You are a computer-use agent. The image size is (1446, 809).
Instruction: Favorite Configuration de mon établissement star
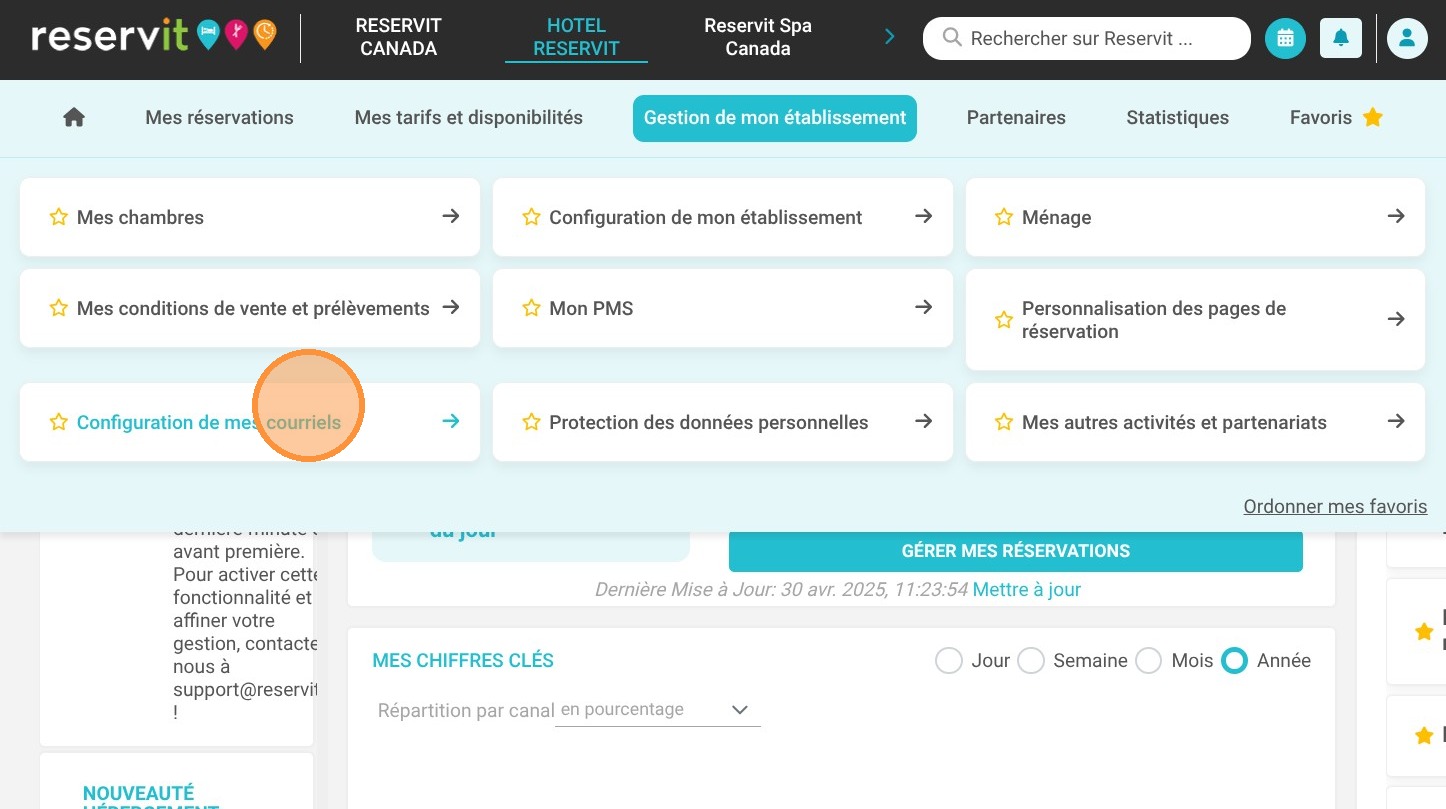[x=532, y=217]
